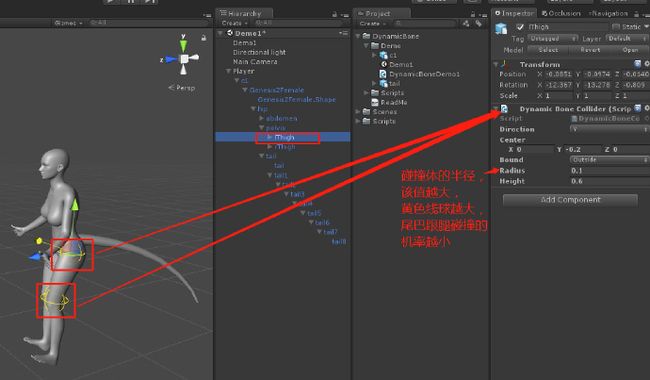Click the Model Open button
Image resolution: width=650 pixels, height=380 pixels.
tap(630, 50)
